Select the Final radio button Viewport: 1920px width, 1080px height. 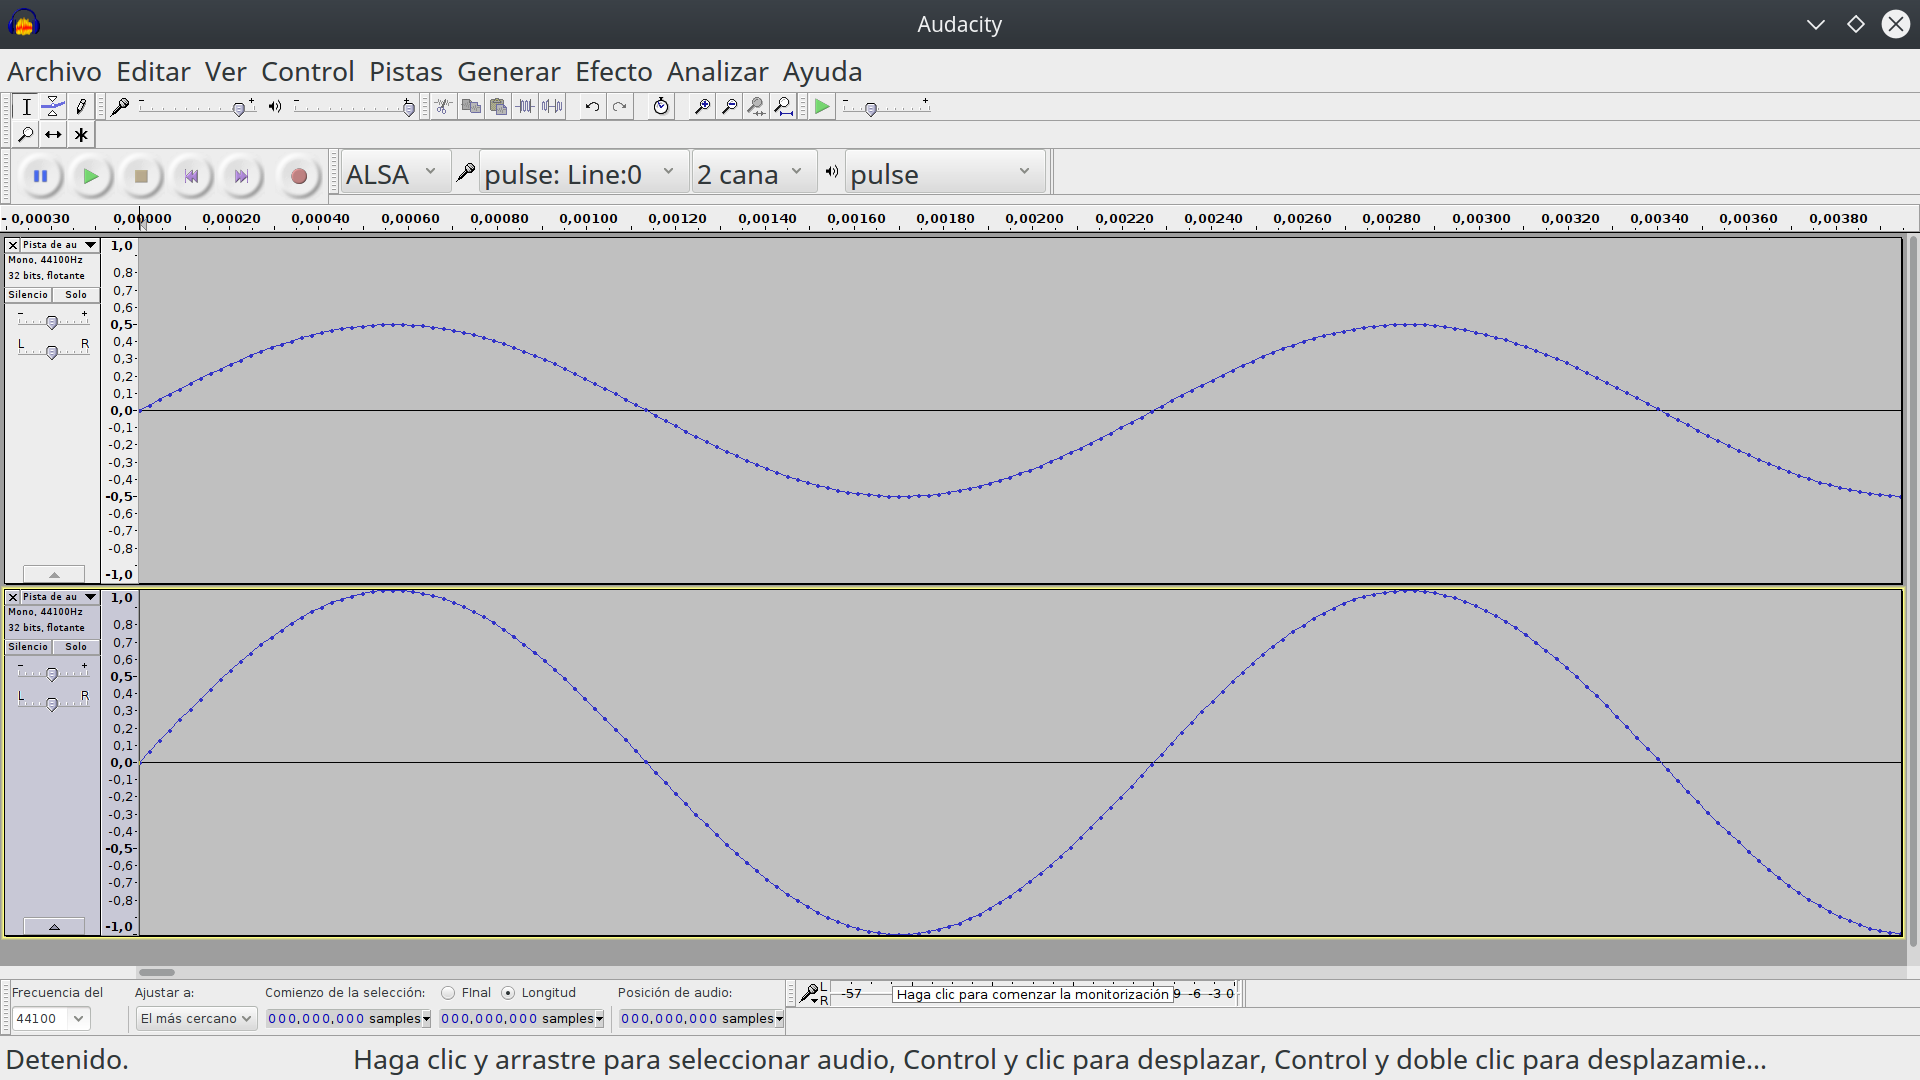click(x=448, y=993)
